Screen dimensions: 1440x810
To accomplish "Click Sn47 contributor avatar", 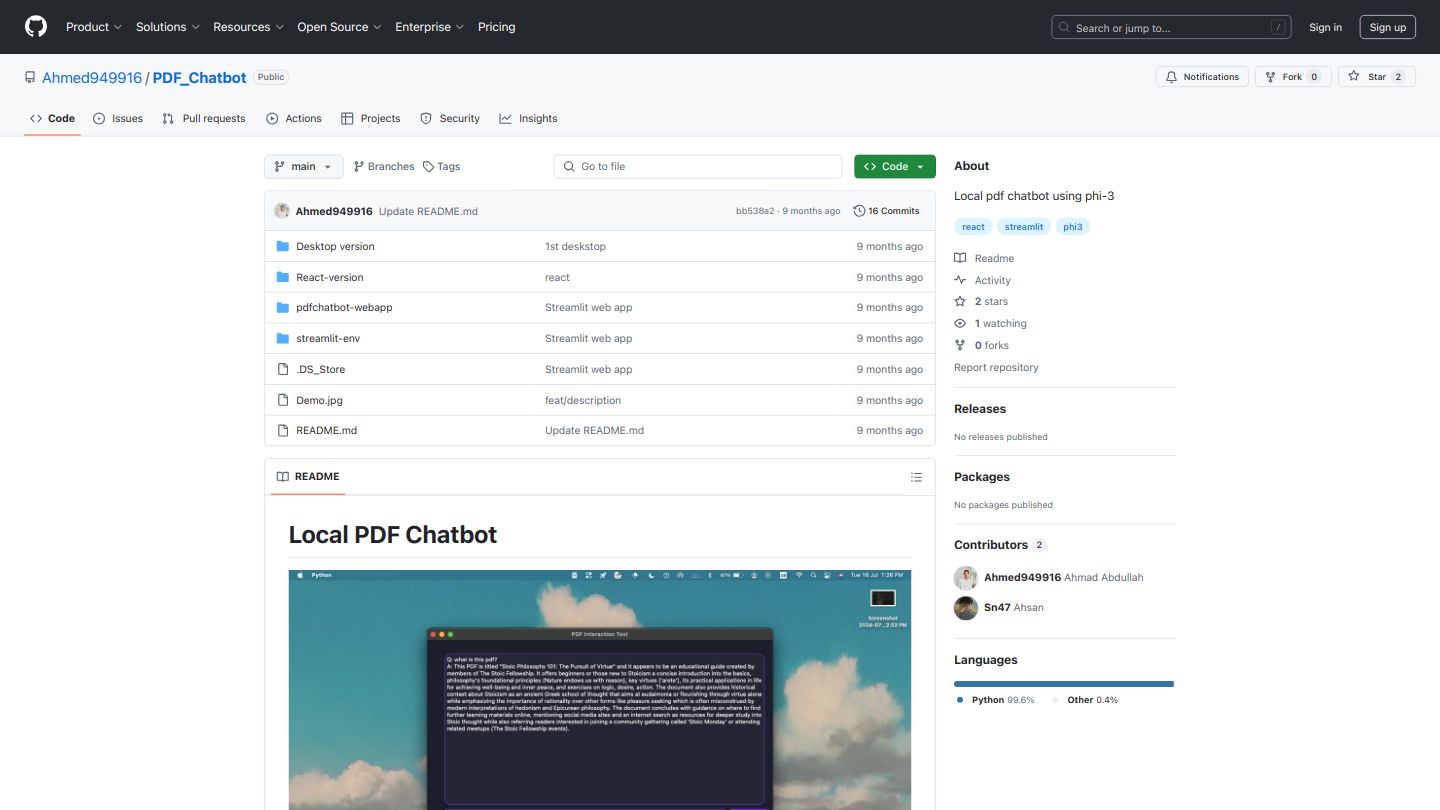I will (x=966, y=608).
